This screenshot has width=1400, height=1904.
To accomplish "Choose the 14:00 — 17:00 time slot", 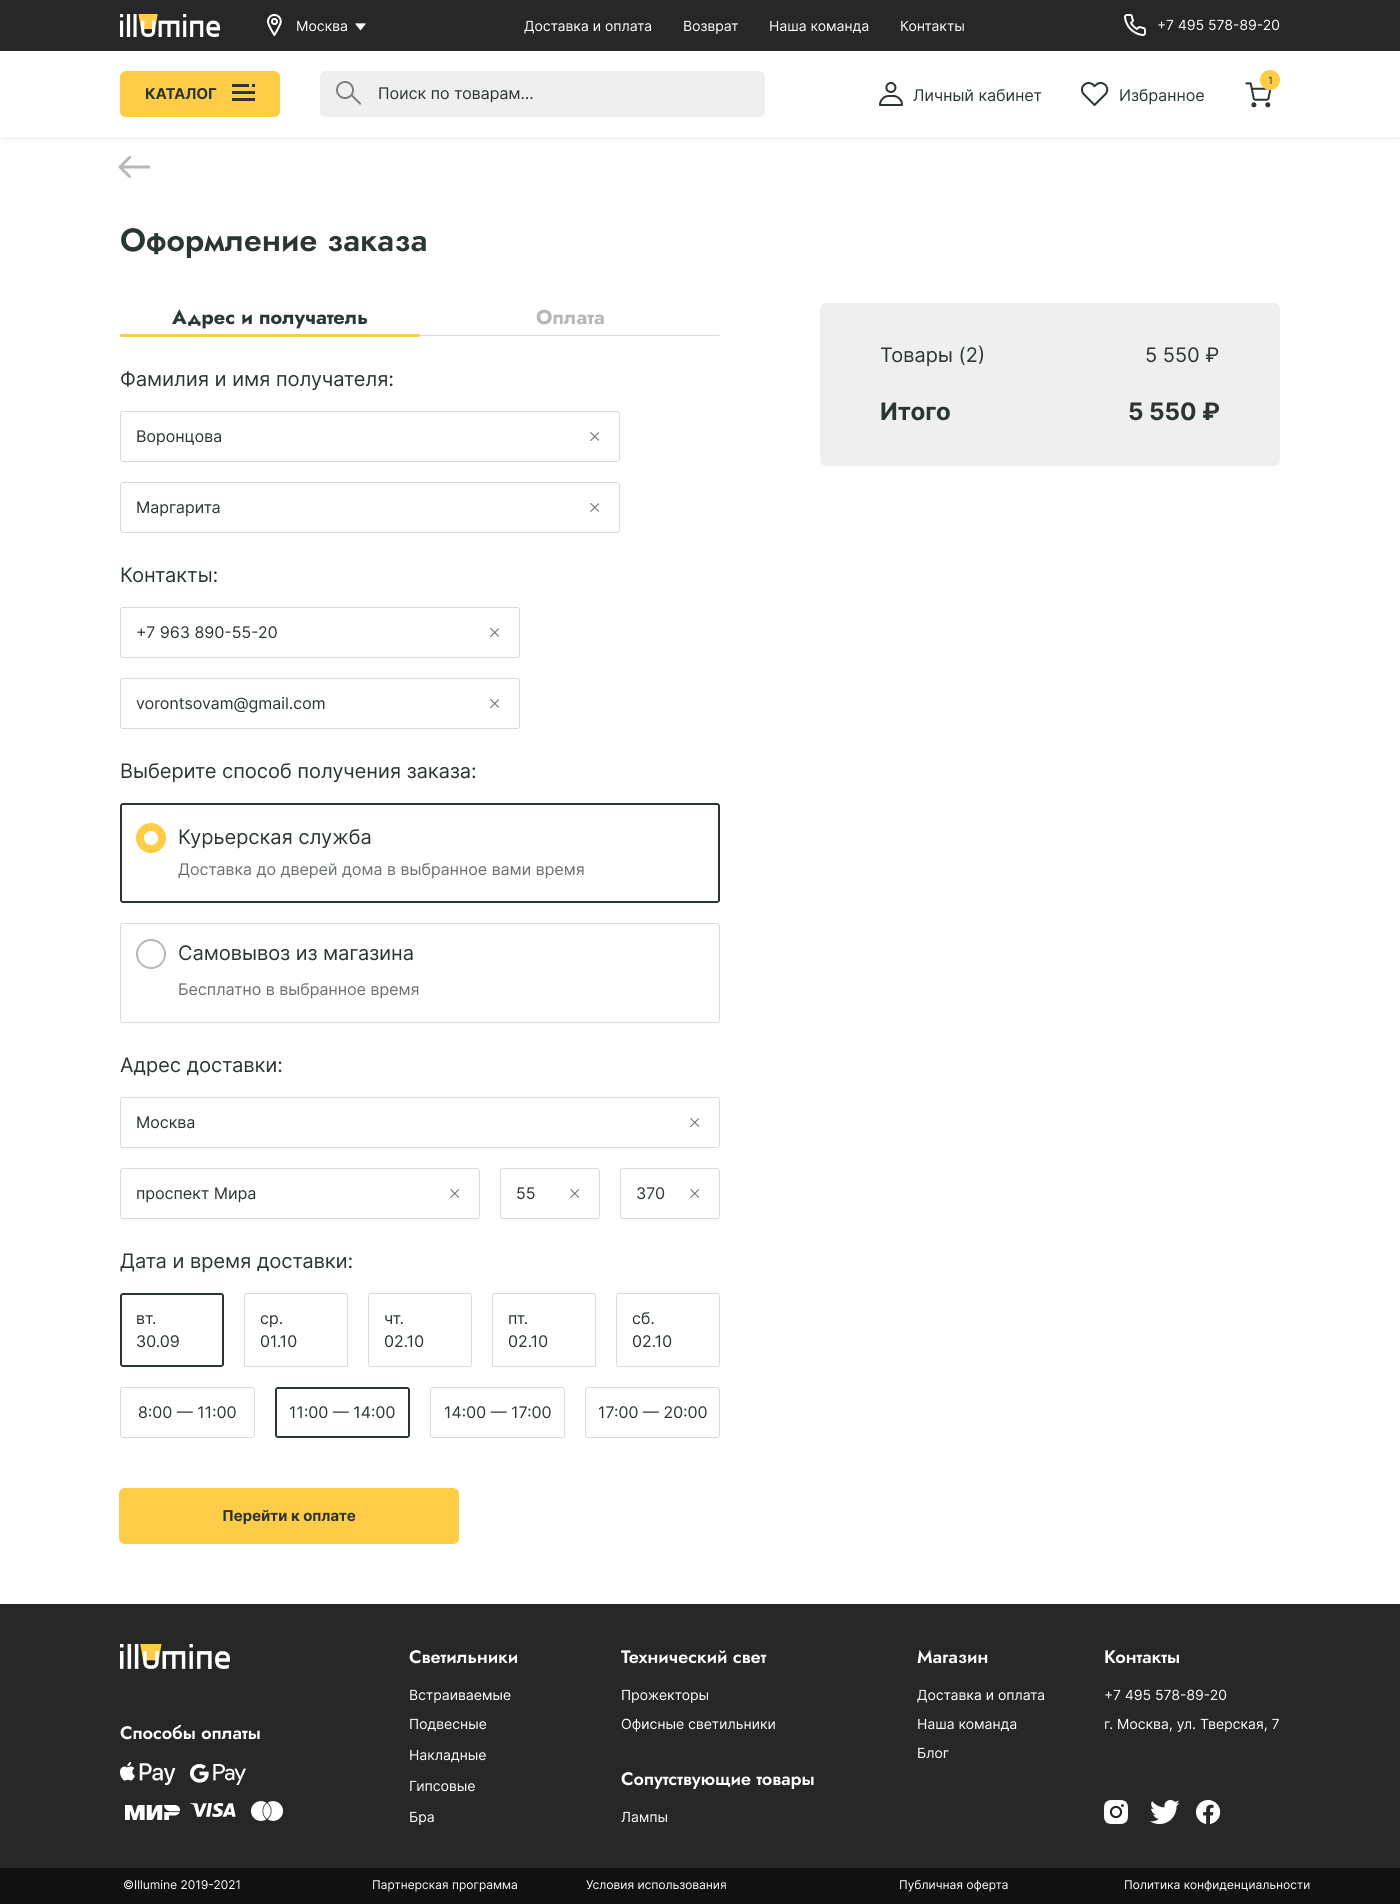I will point(497,1412).
